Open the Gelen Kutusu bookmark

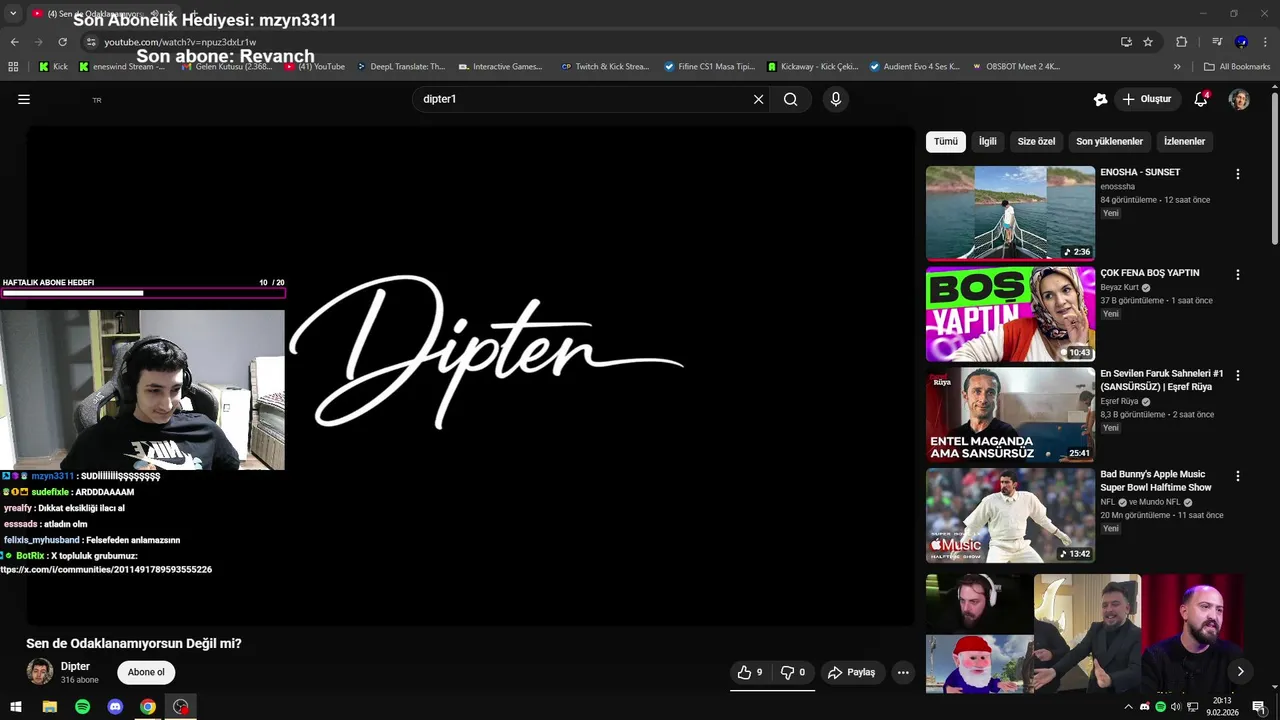click(x=227, y=67)
